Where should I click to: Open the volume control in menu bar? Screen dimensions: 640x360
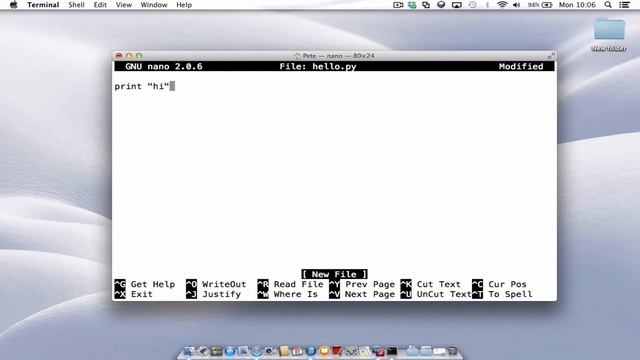tap(516, 5)
